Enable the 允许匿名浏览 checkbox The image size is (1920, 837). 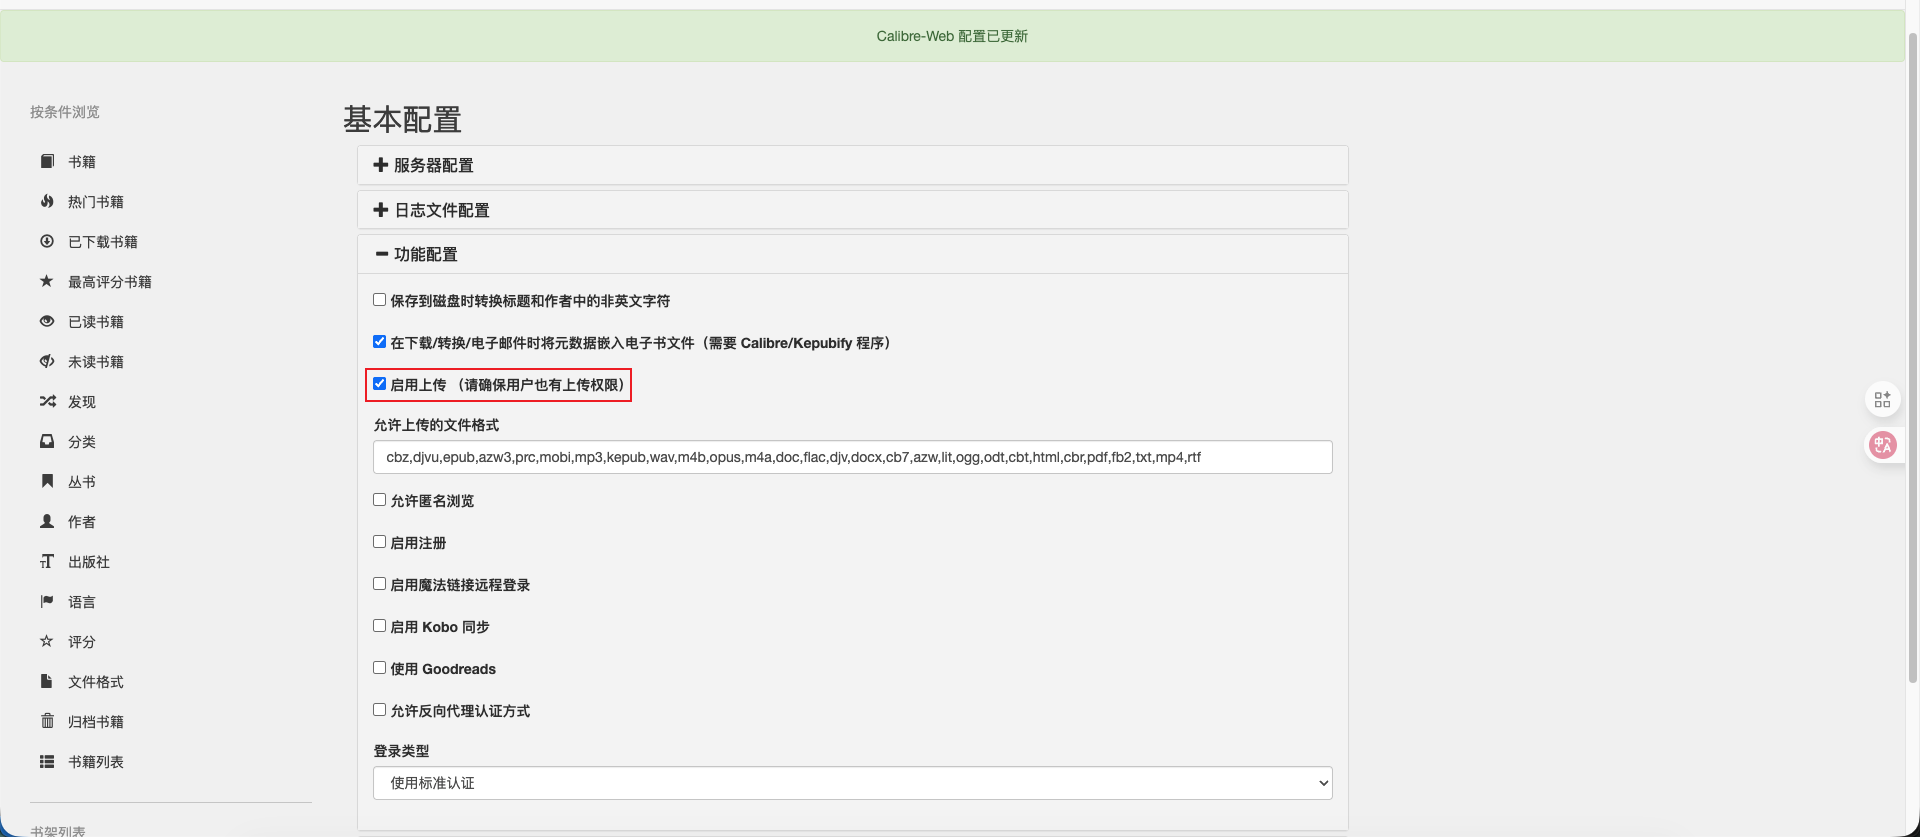coord(380,500)
